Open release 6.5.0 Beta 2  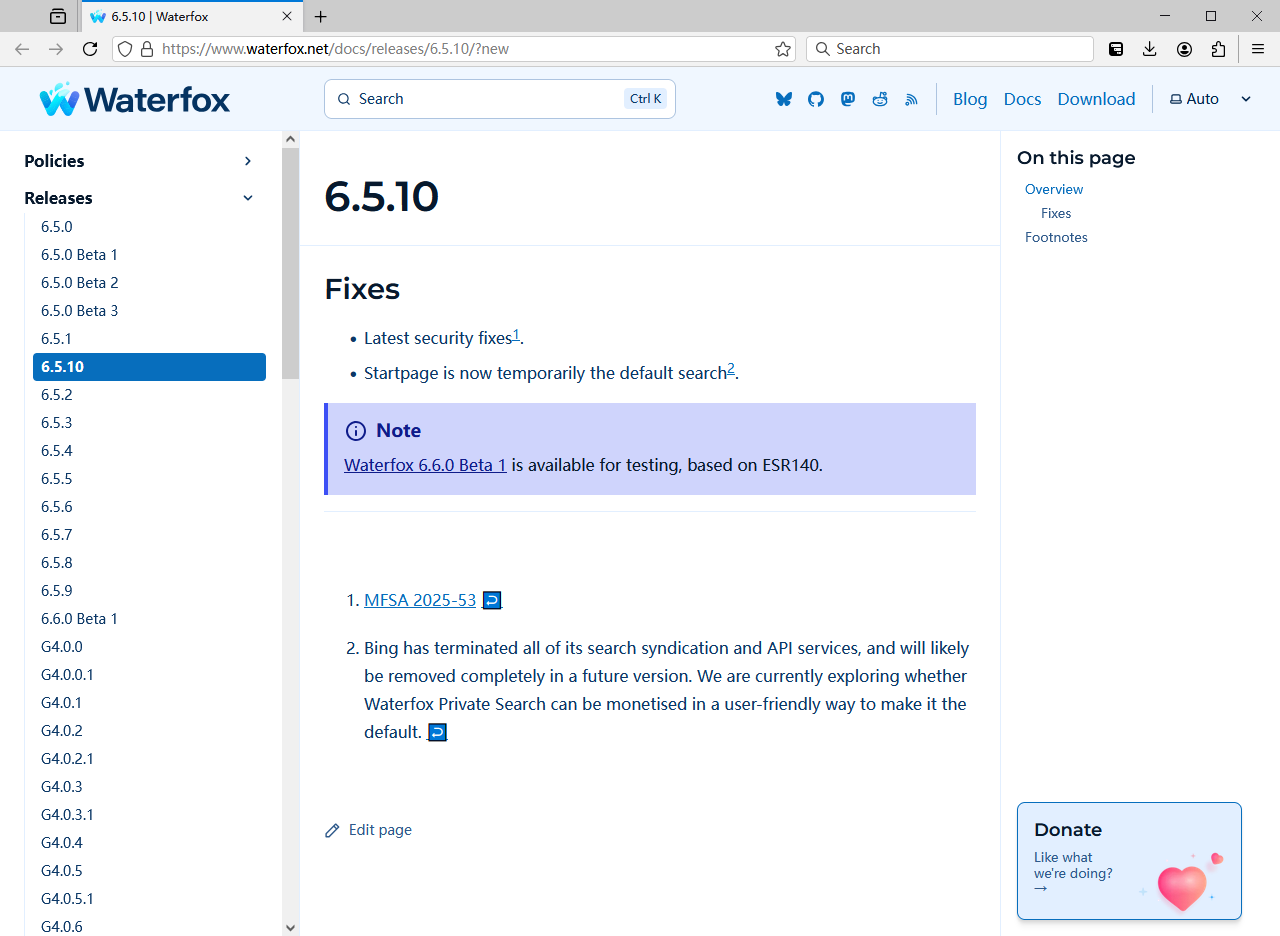[x=149, y=283]
